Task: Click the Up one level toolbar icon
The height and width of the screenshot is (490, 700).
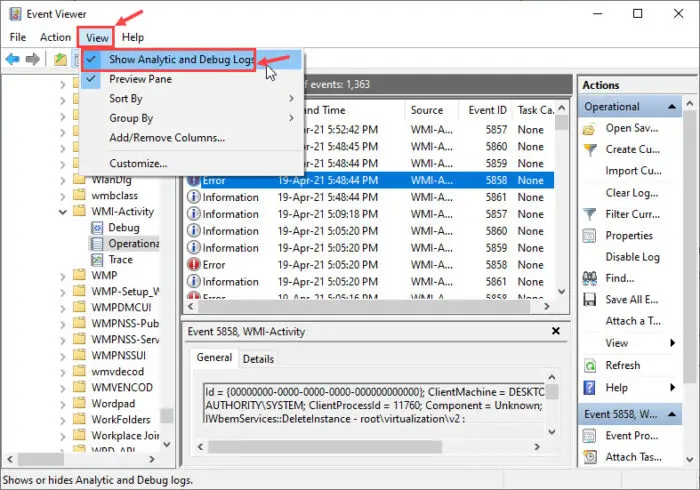Action: 60,59
